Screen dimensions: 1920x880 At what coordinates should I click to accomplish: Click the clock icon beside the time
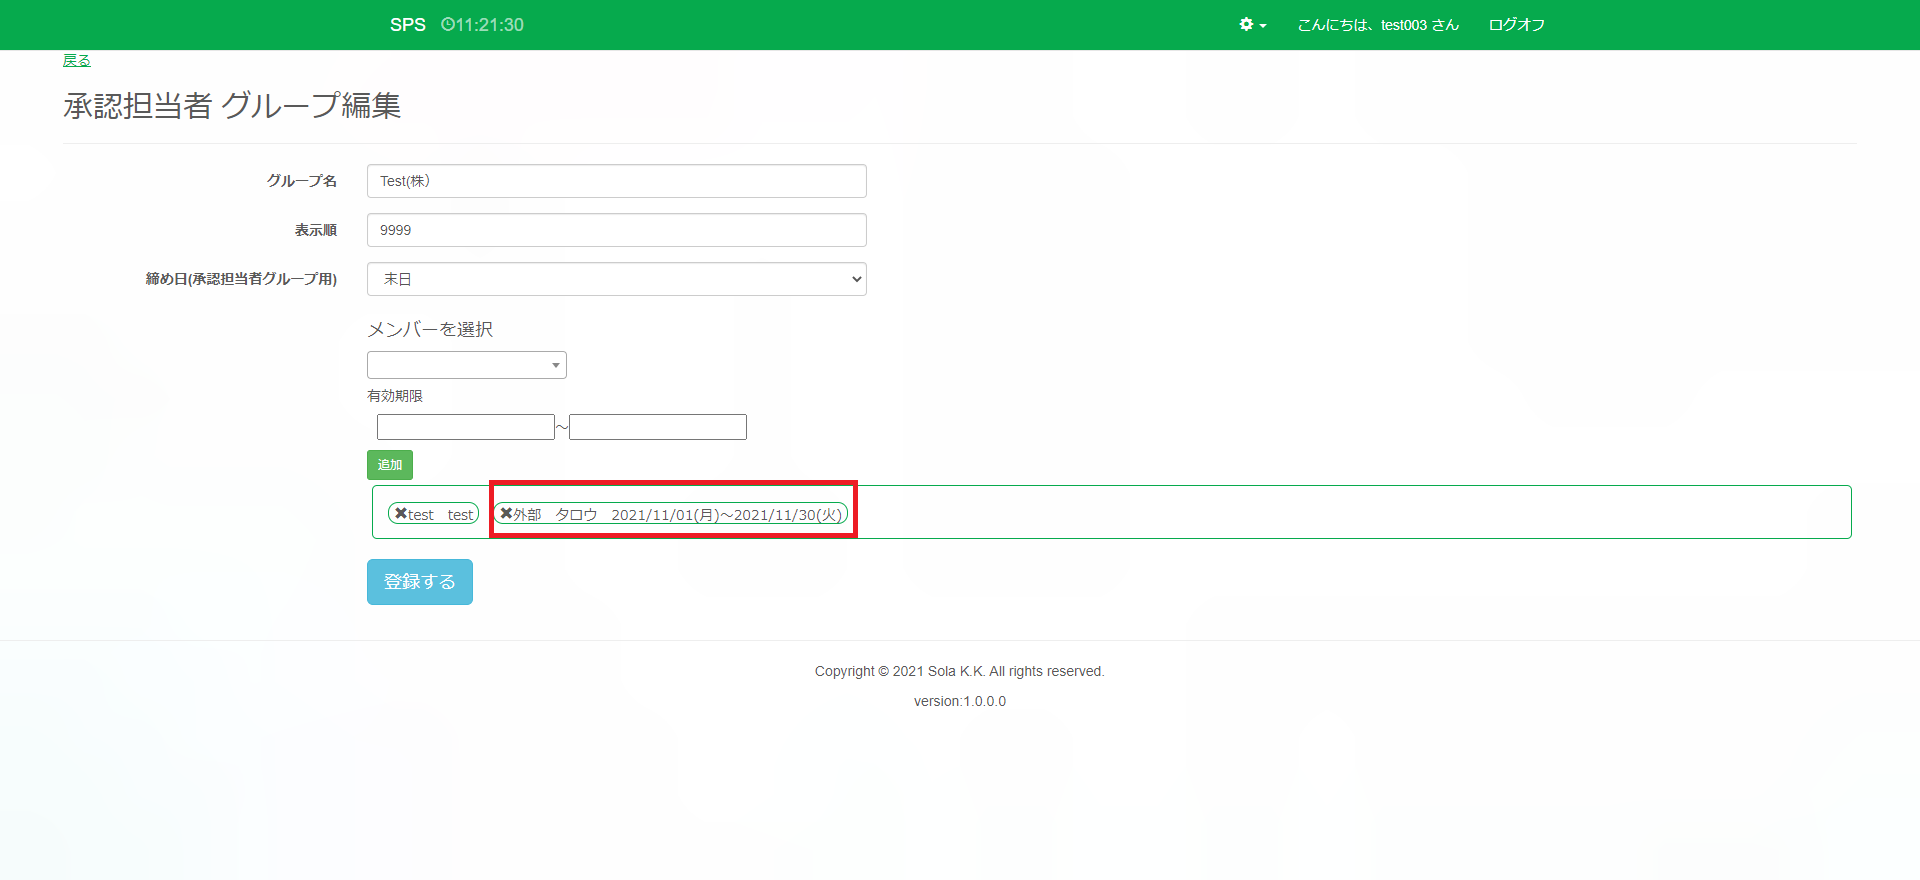tap(447, 25)
